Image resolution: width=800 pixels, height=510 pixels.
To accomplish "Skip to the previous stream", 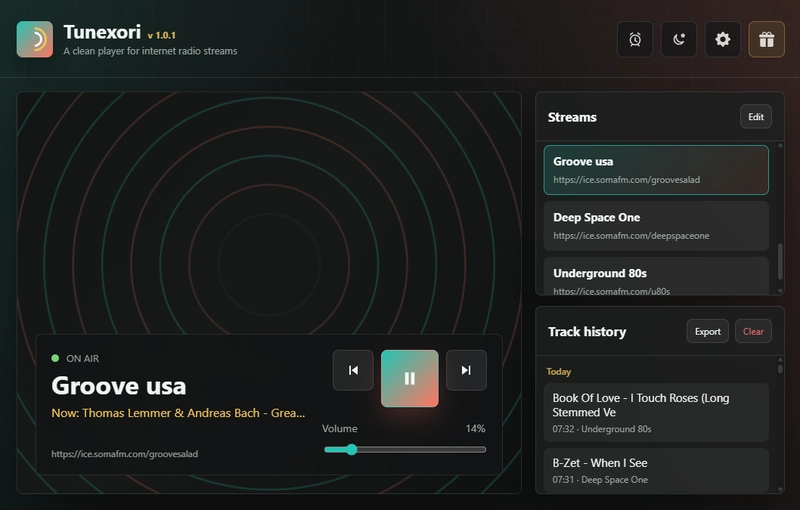I will (353, 370).
